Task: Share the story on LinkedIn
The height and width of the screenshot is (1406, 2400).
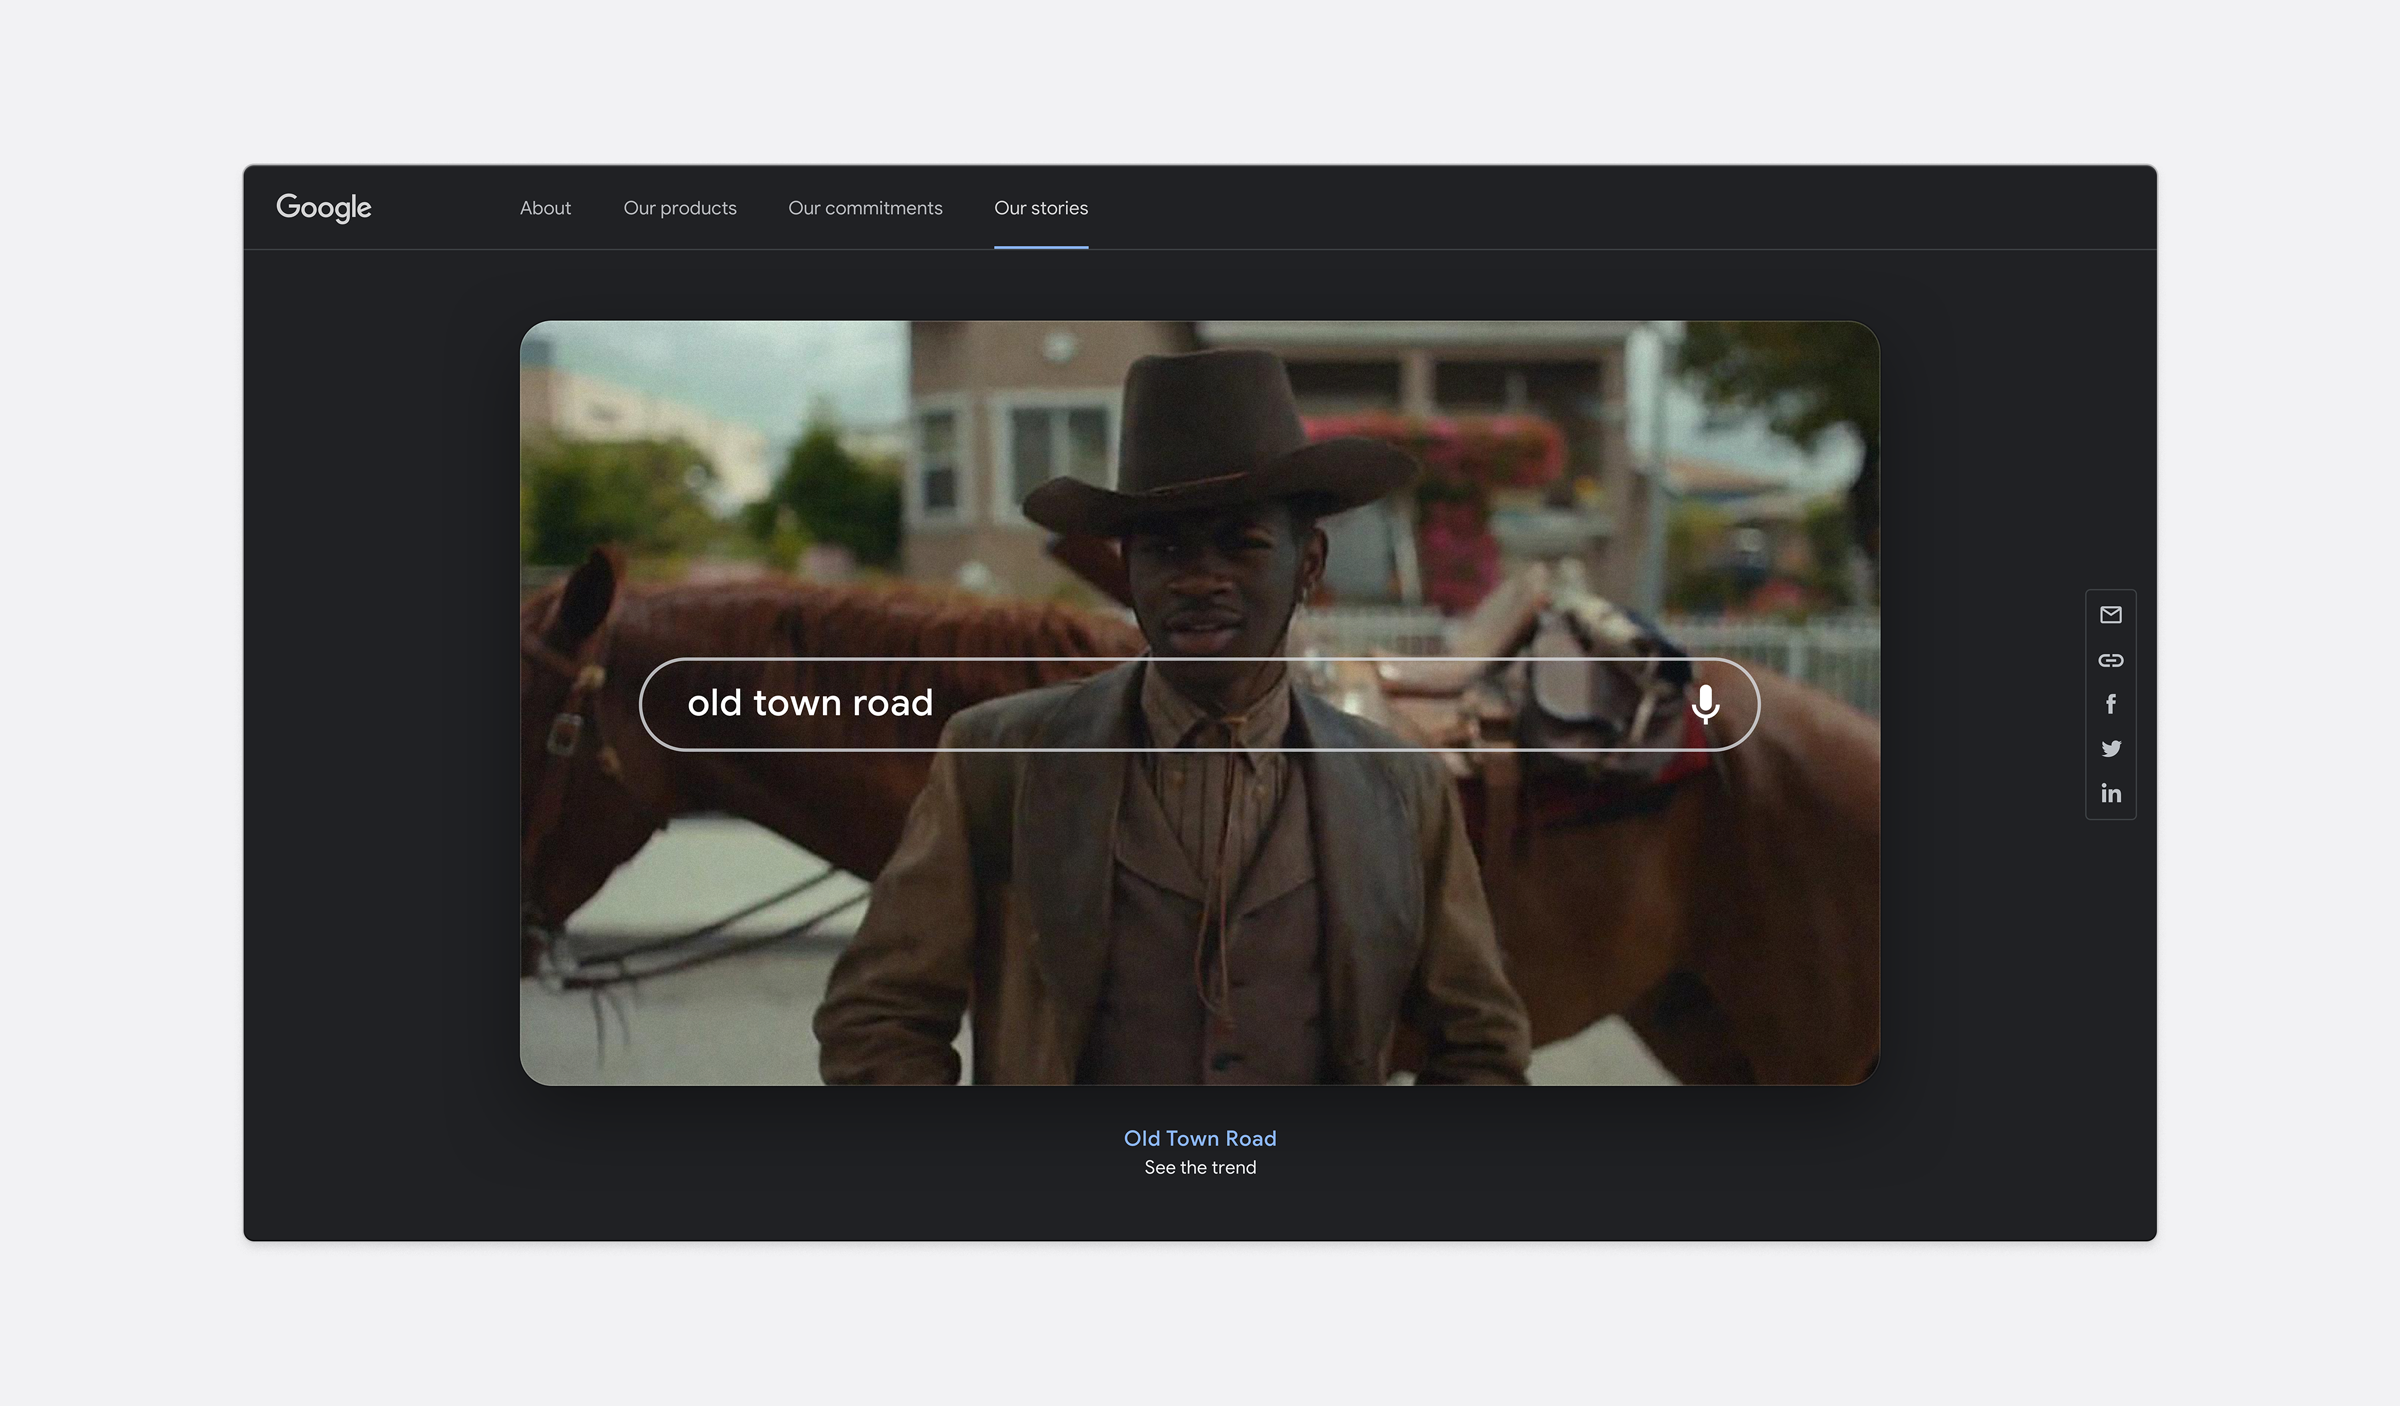Action: pos(2110,793)
